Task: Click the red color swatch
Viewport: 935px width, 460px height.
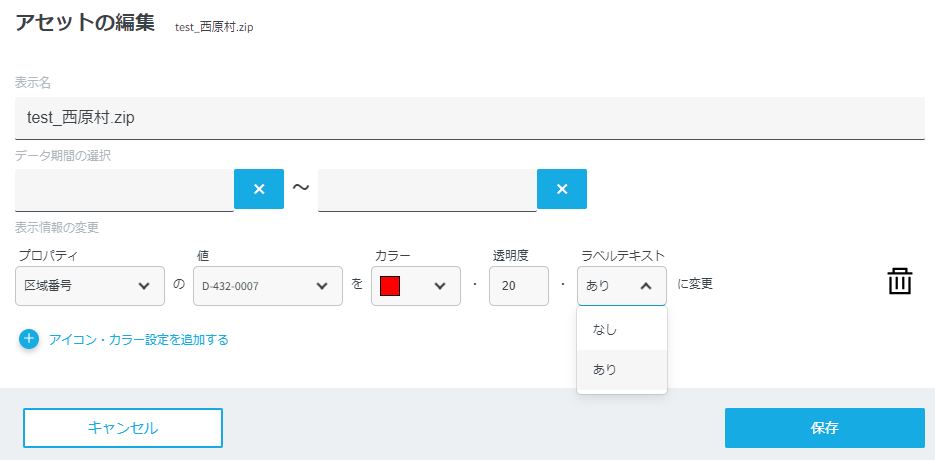Action: [x=391, y=286]
